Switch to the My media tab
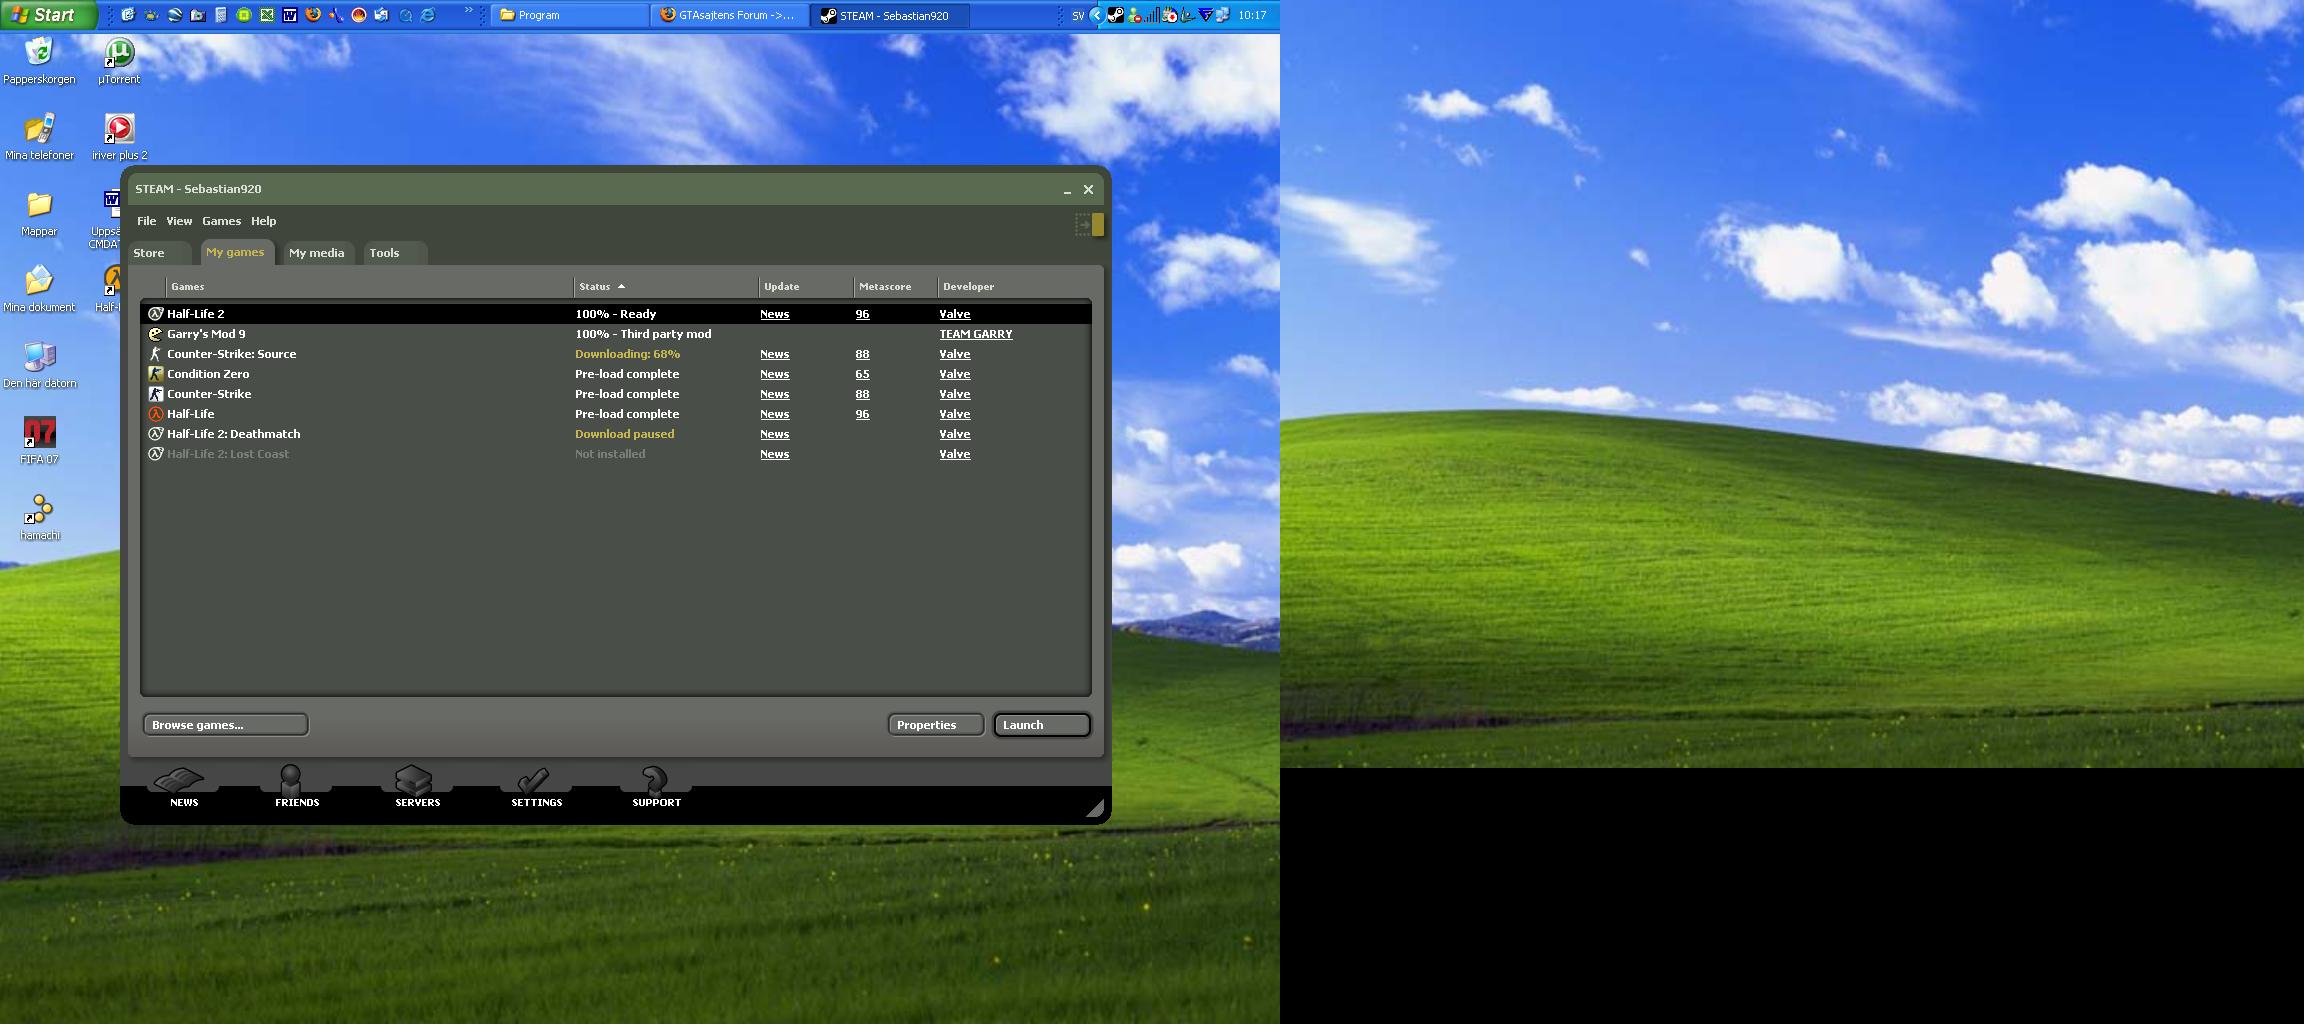The width and height of the screenshot is (2304, 1027). click(x=317, y=253)
